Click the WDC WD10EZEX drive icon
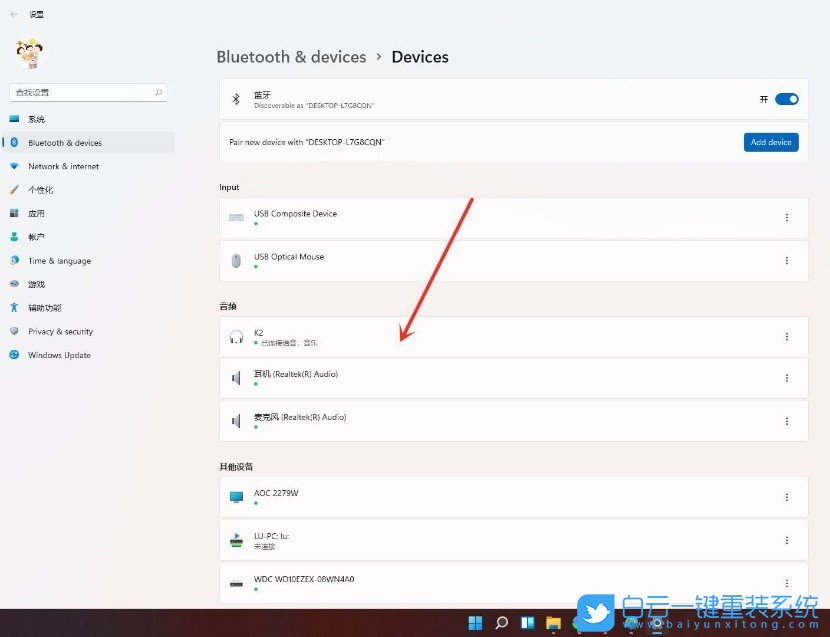Screen dimensions: 830x637 point(236,582)
